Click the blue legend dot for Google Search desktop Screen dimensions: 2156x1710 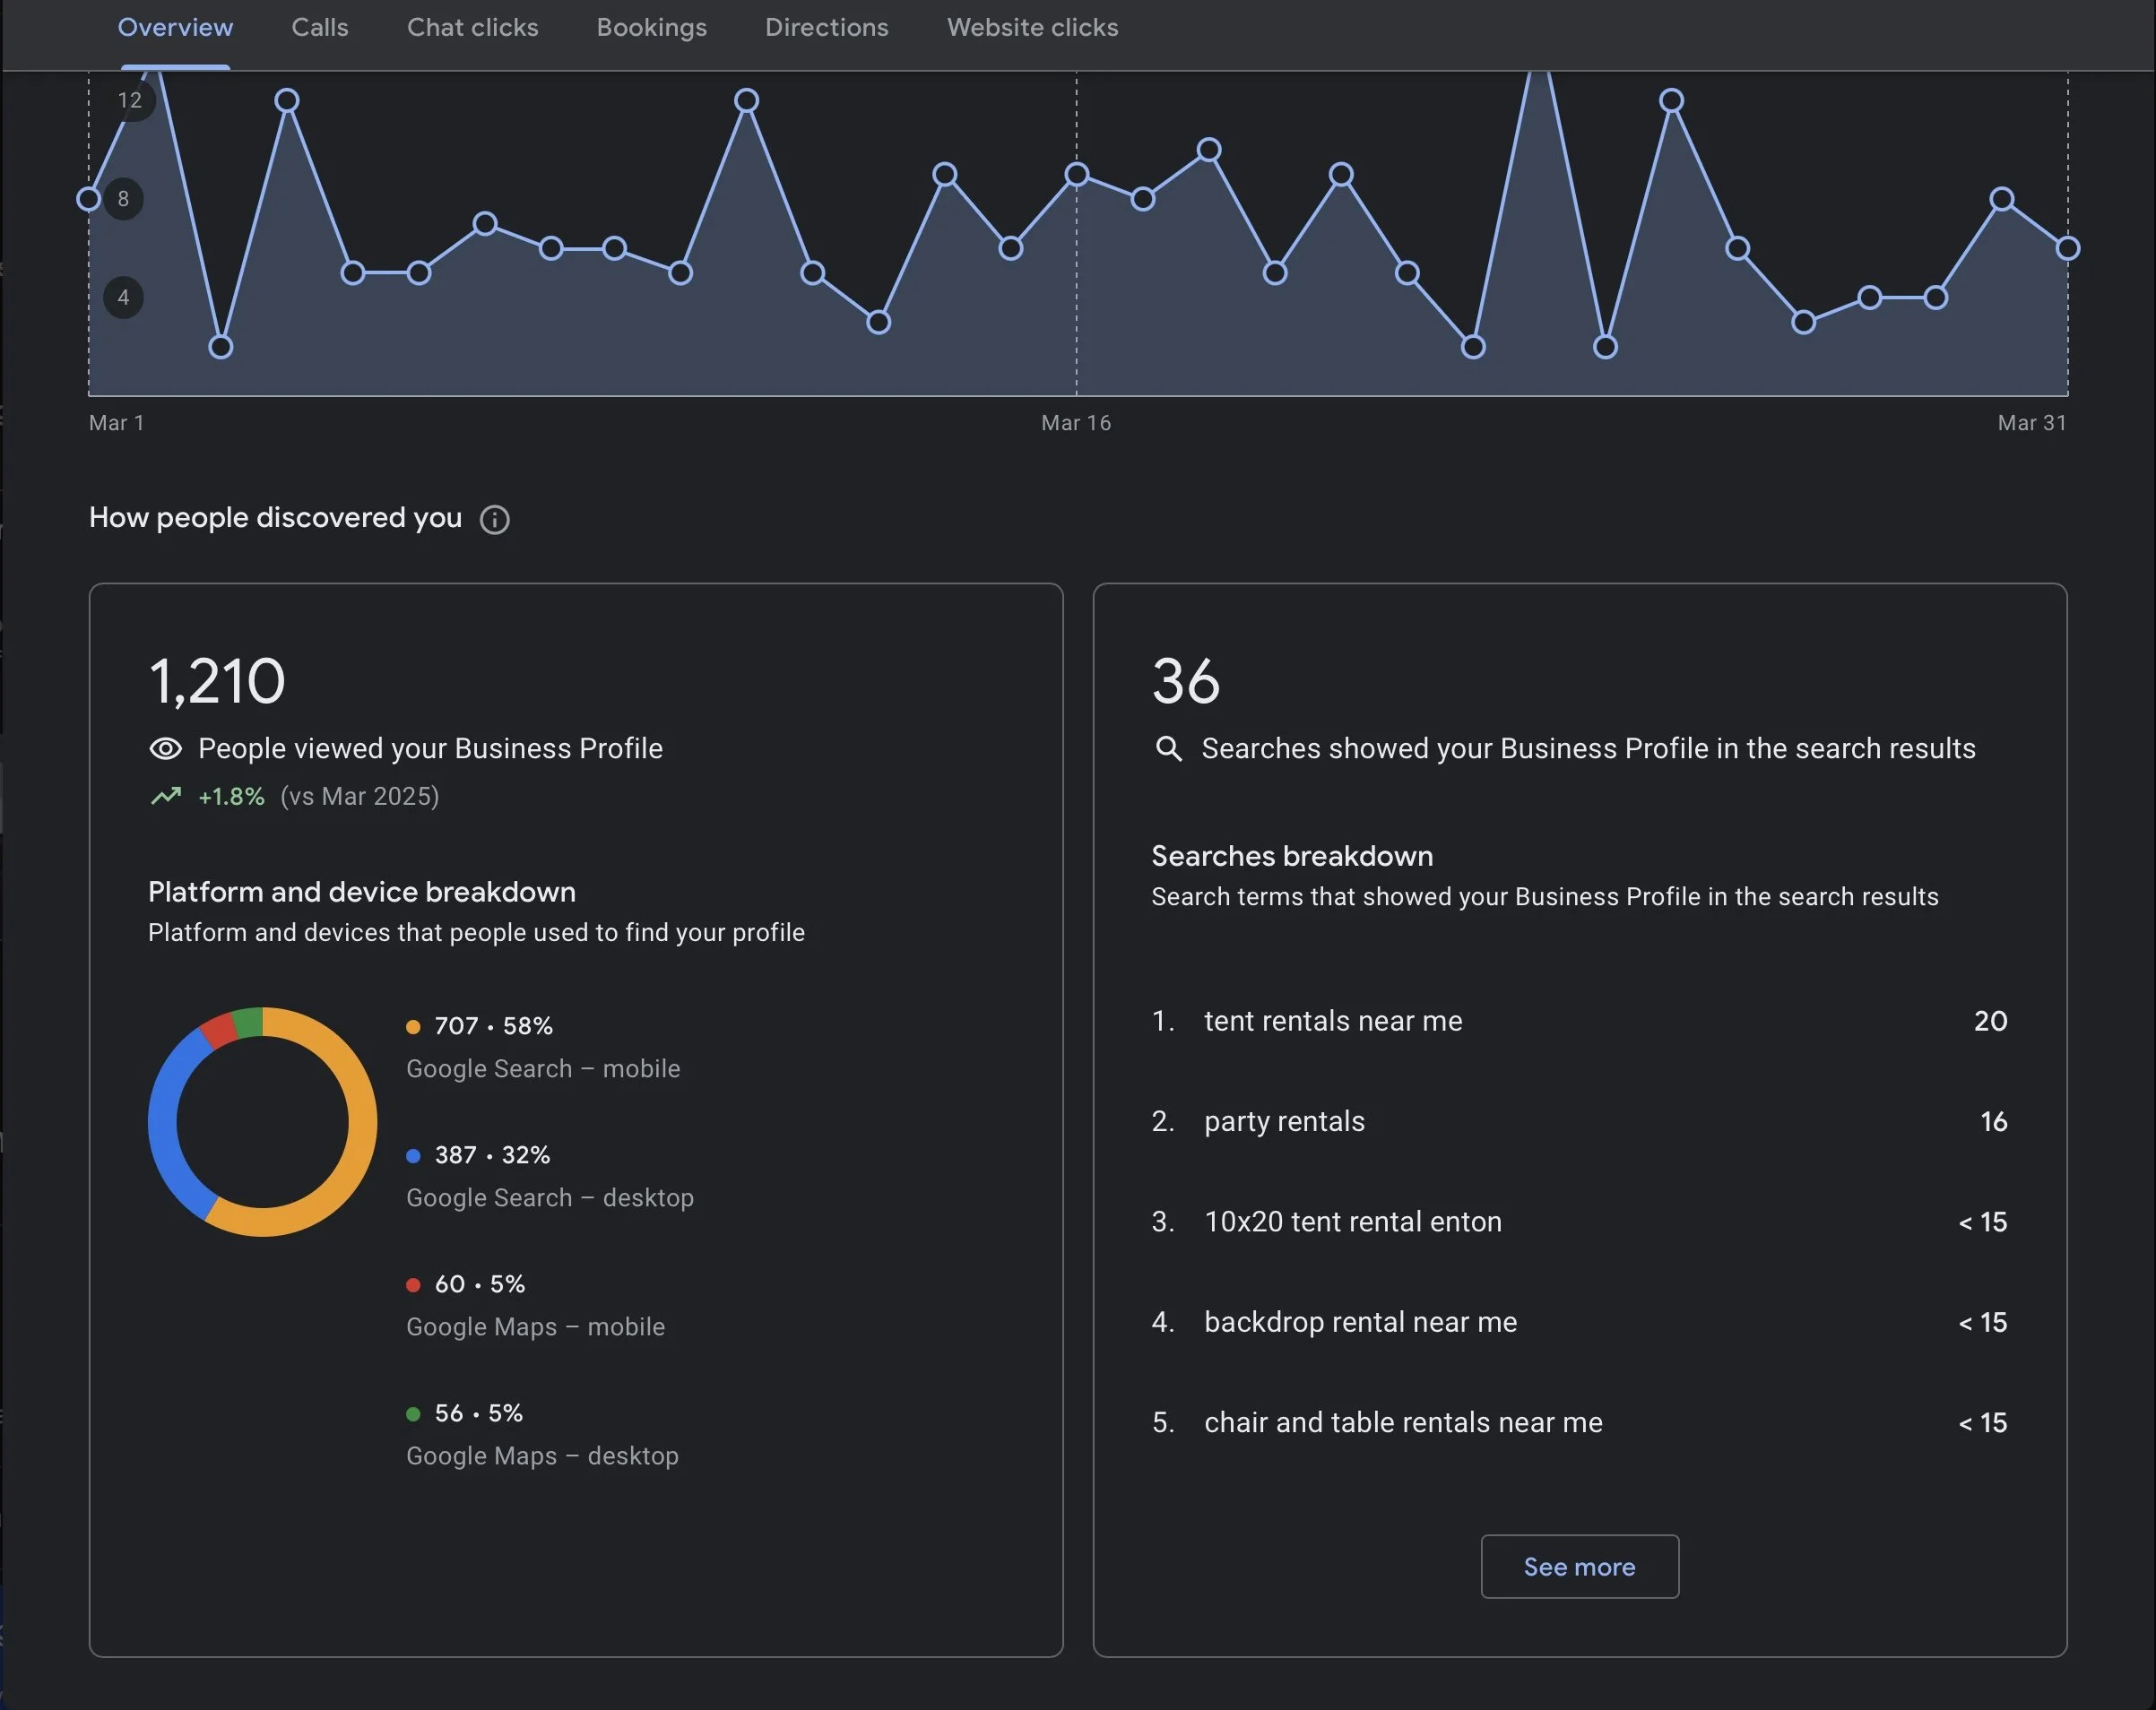[413, 1157]
